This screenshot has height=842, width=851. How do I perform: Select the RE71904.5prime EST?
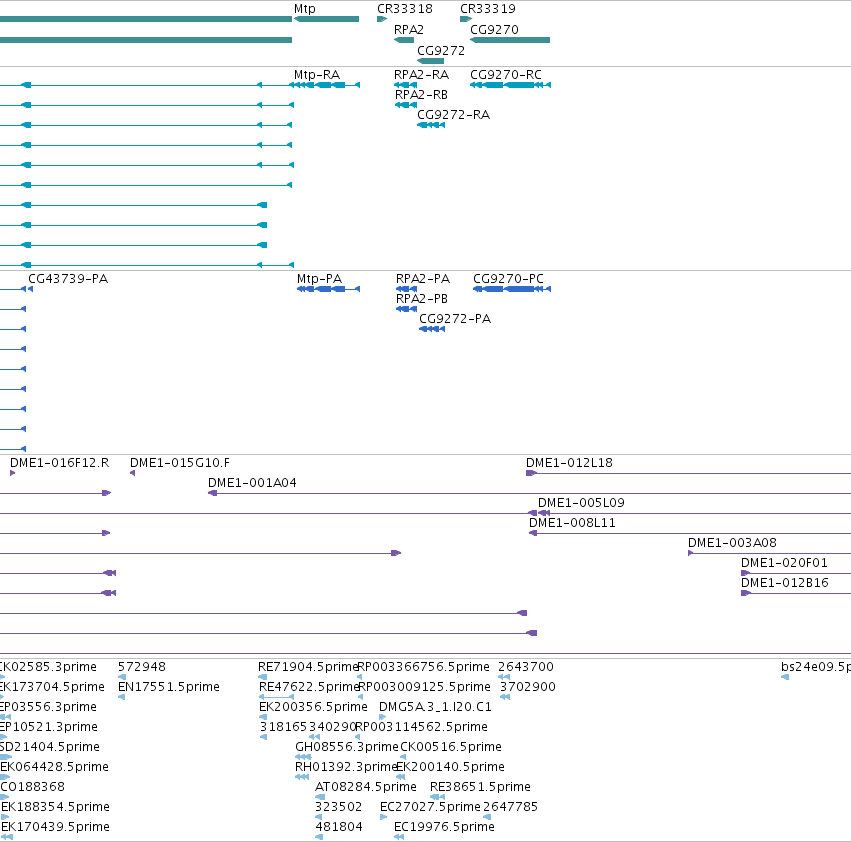click(263, 678)
